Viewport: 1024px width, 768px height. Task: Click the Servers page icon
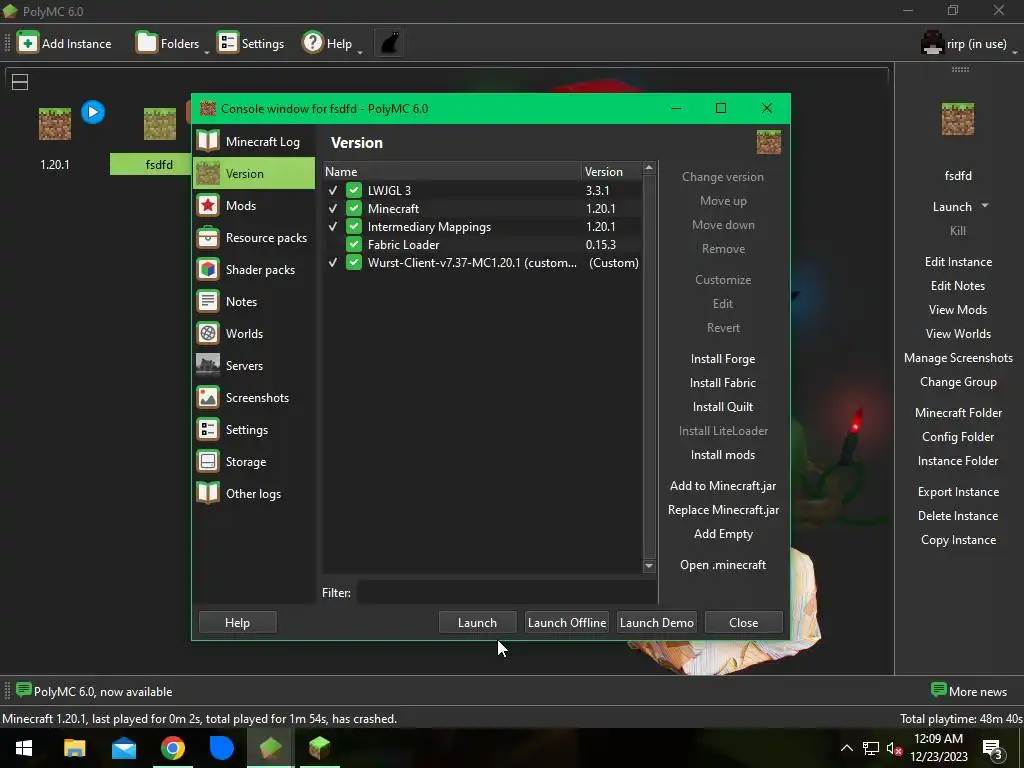click(x=208, y=366)
